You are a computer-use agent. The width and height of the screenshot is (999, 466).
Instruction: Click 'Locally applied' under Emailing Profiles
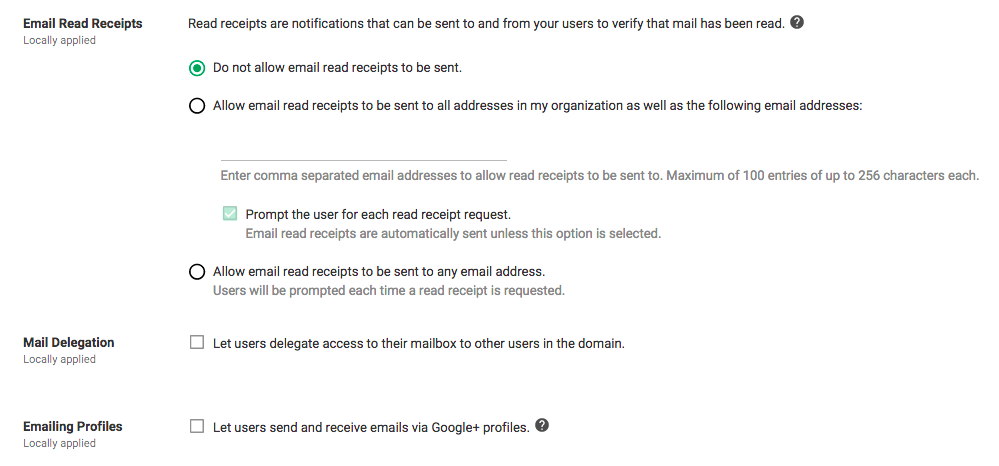point(60,443)
